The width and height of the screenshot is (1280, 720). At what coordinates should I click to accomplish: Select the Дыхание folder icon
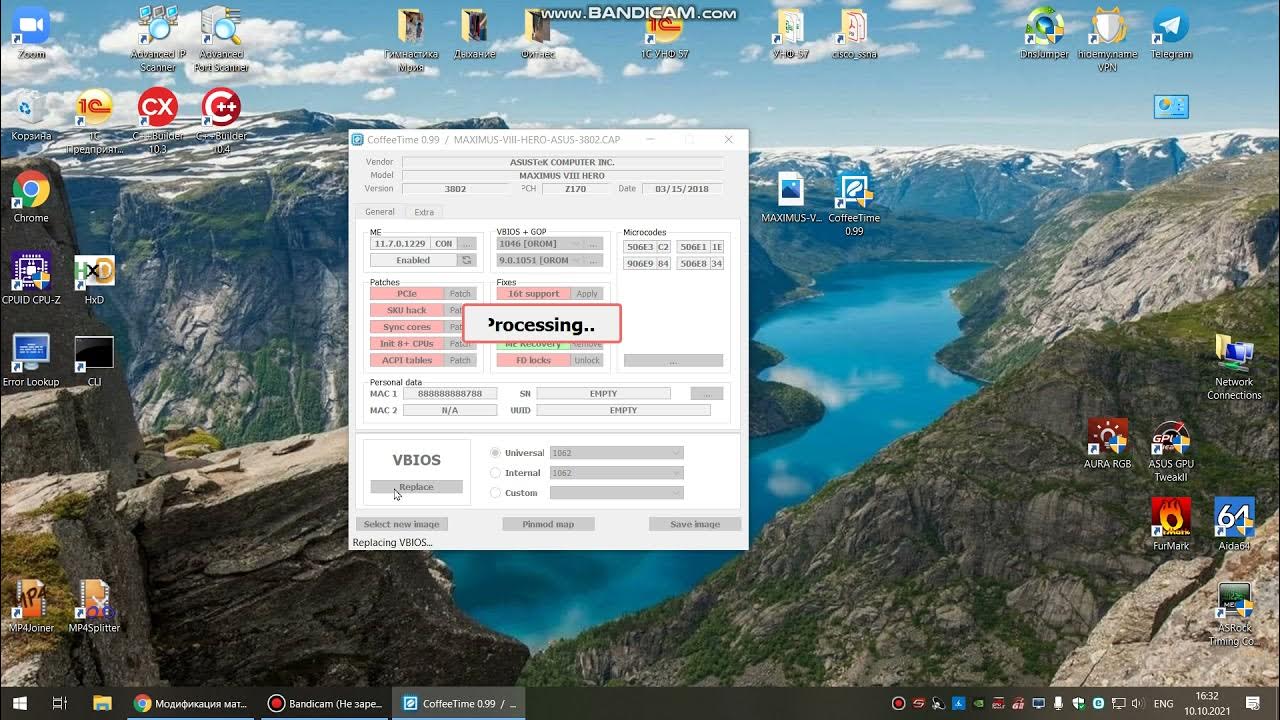(x=474, y=33)
